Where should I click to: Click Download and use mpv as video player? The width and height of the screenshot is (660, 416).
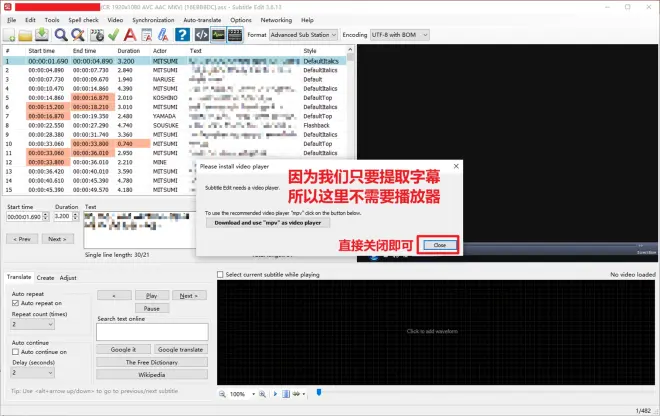tap(268, 223)
